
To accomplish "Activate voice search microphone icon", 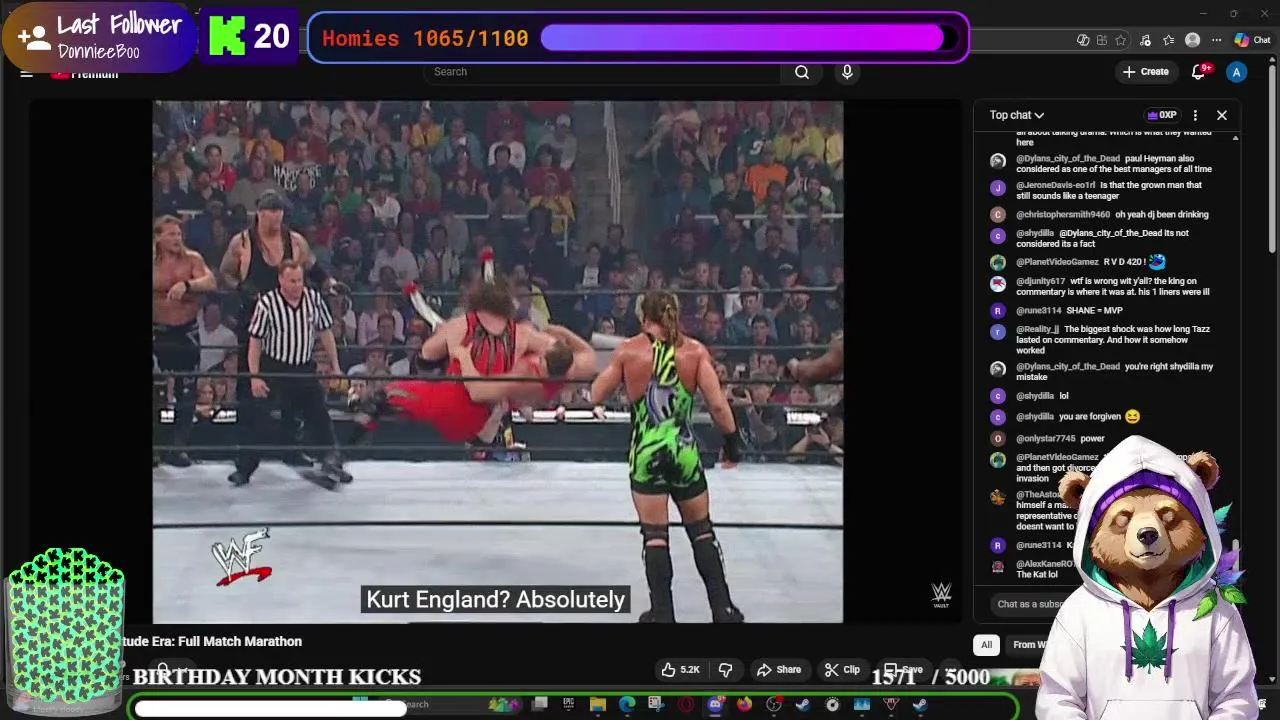I will 847,72.
